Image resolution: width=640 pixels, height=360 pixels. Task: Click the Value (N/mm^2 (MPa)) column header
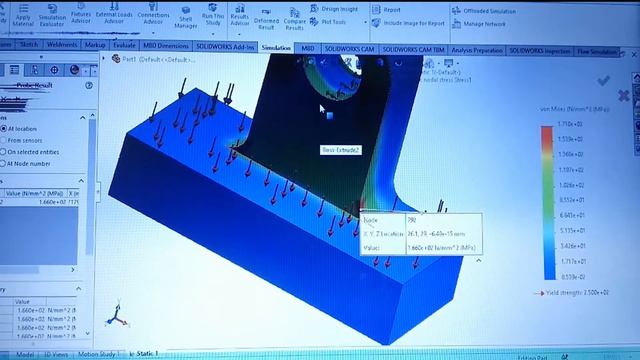coord(34,193)
